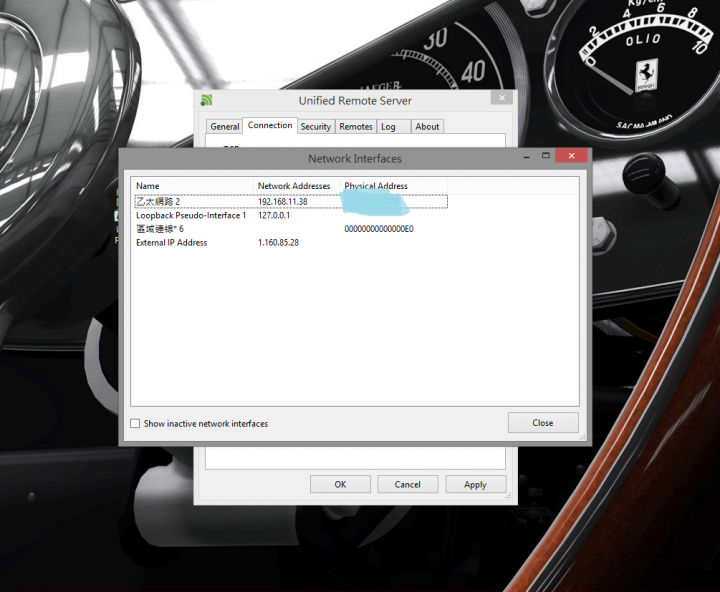Select the 區域連線* 6 interface row

(x=291, y=229)
